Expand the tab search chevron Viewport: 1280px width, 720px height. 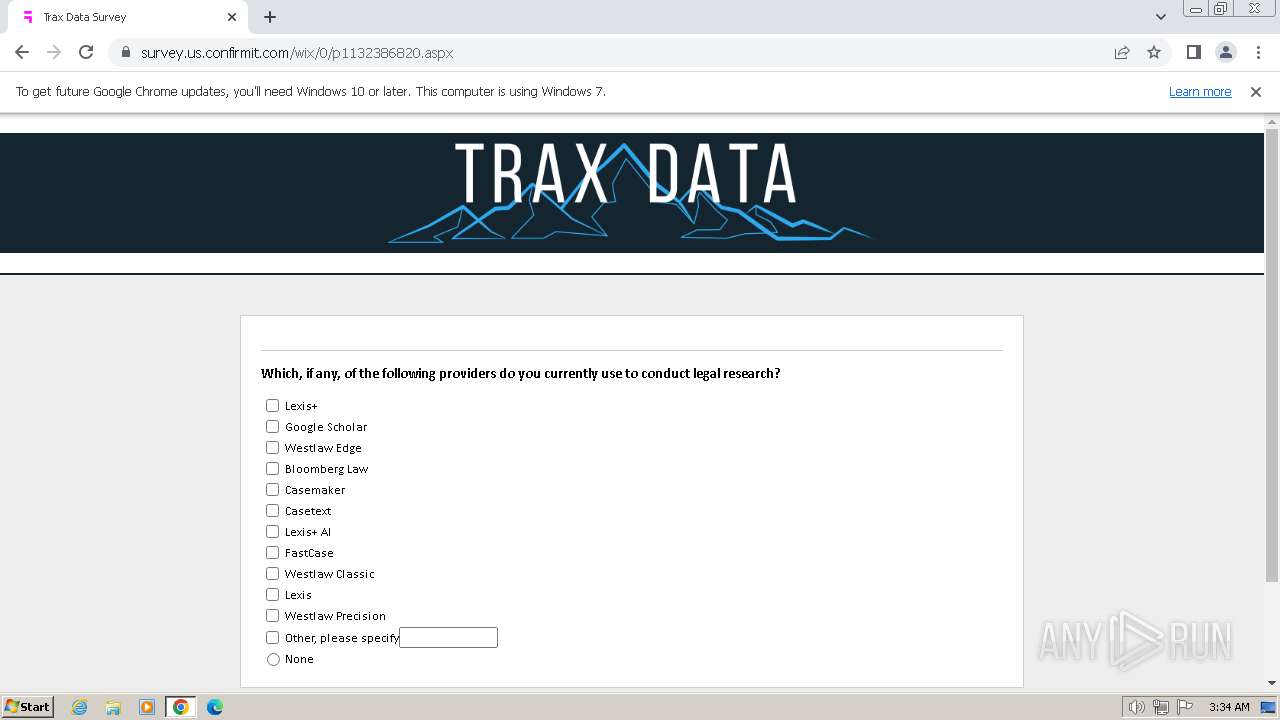click(1160, 17)
